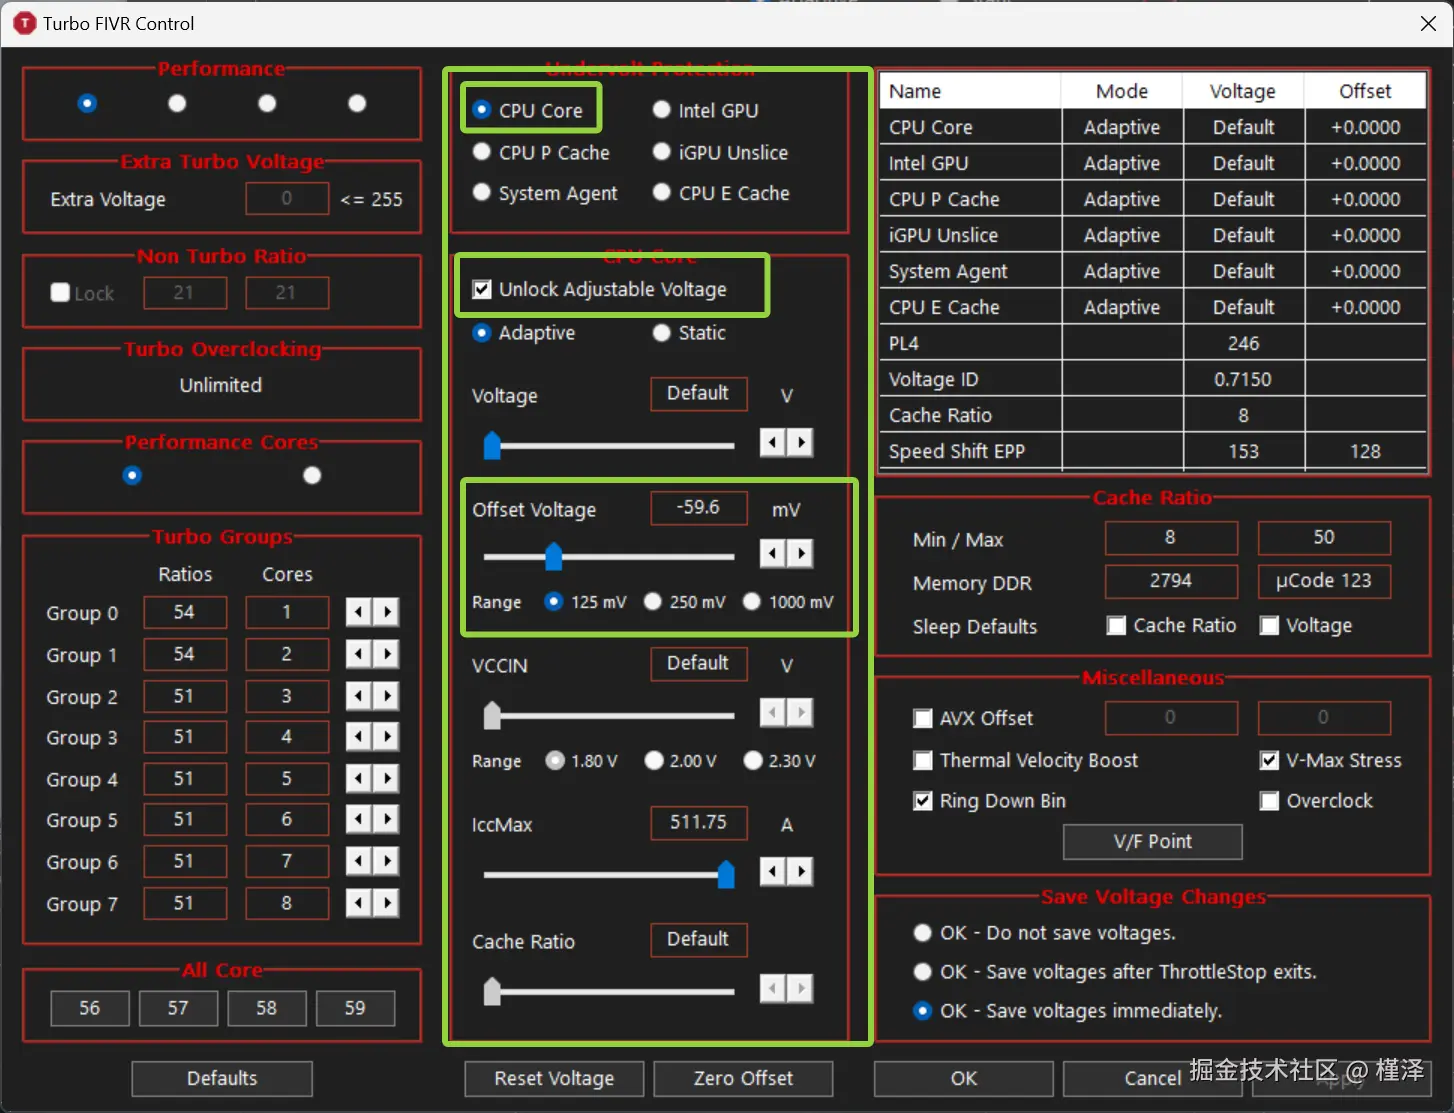Image resolution: width=1454 pixels, height=1113 pixels.
Task: Click the Defaults button
Action: [x=222, y=1079]
